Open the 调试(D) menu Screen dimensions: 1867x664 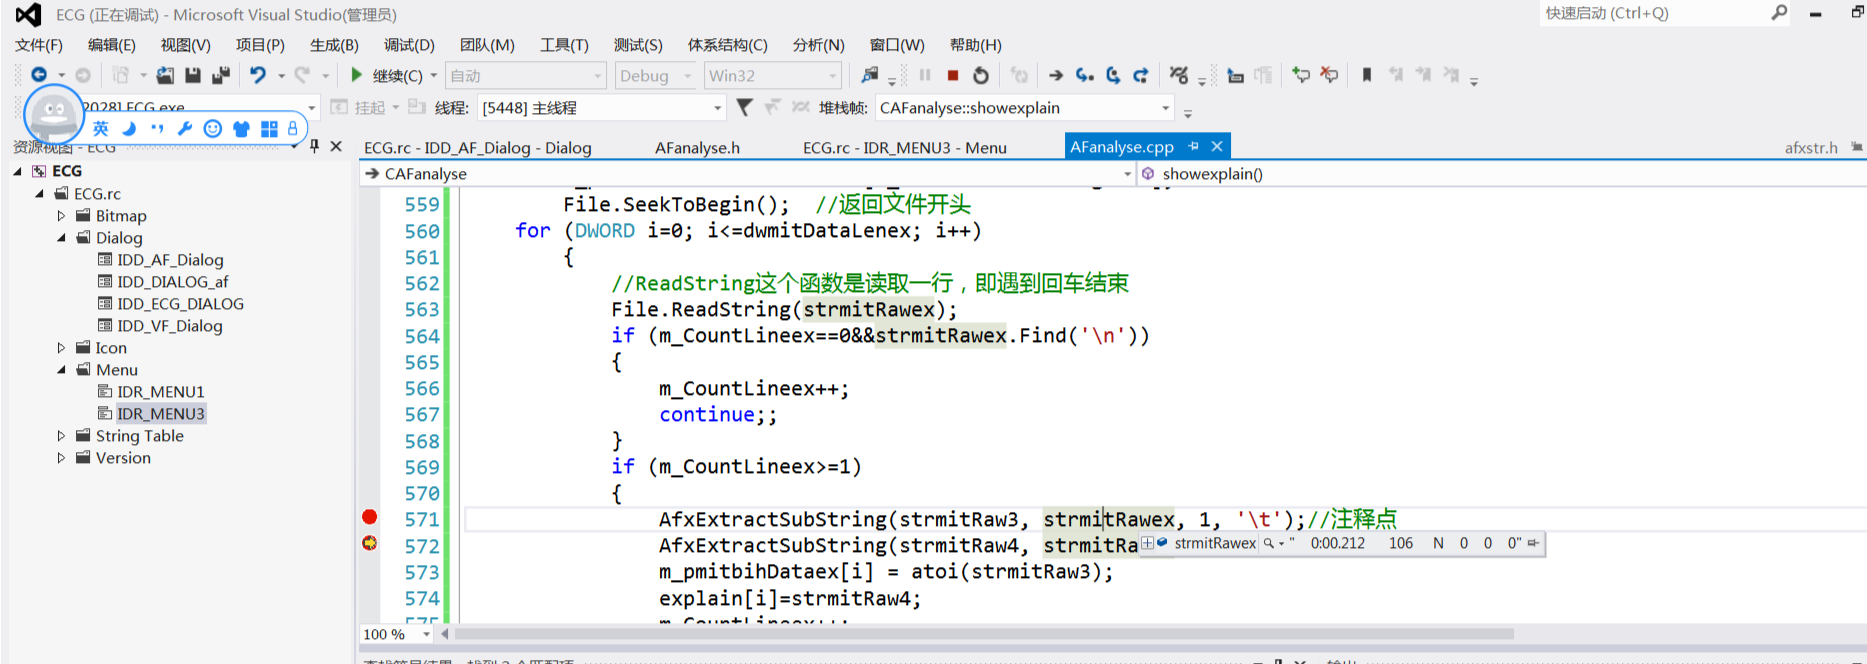click(409, 45)
